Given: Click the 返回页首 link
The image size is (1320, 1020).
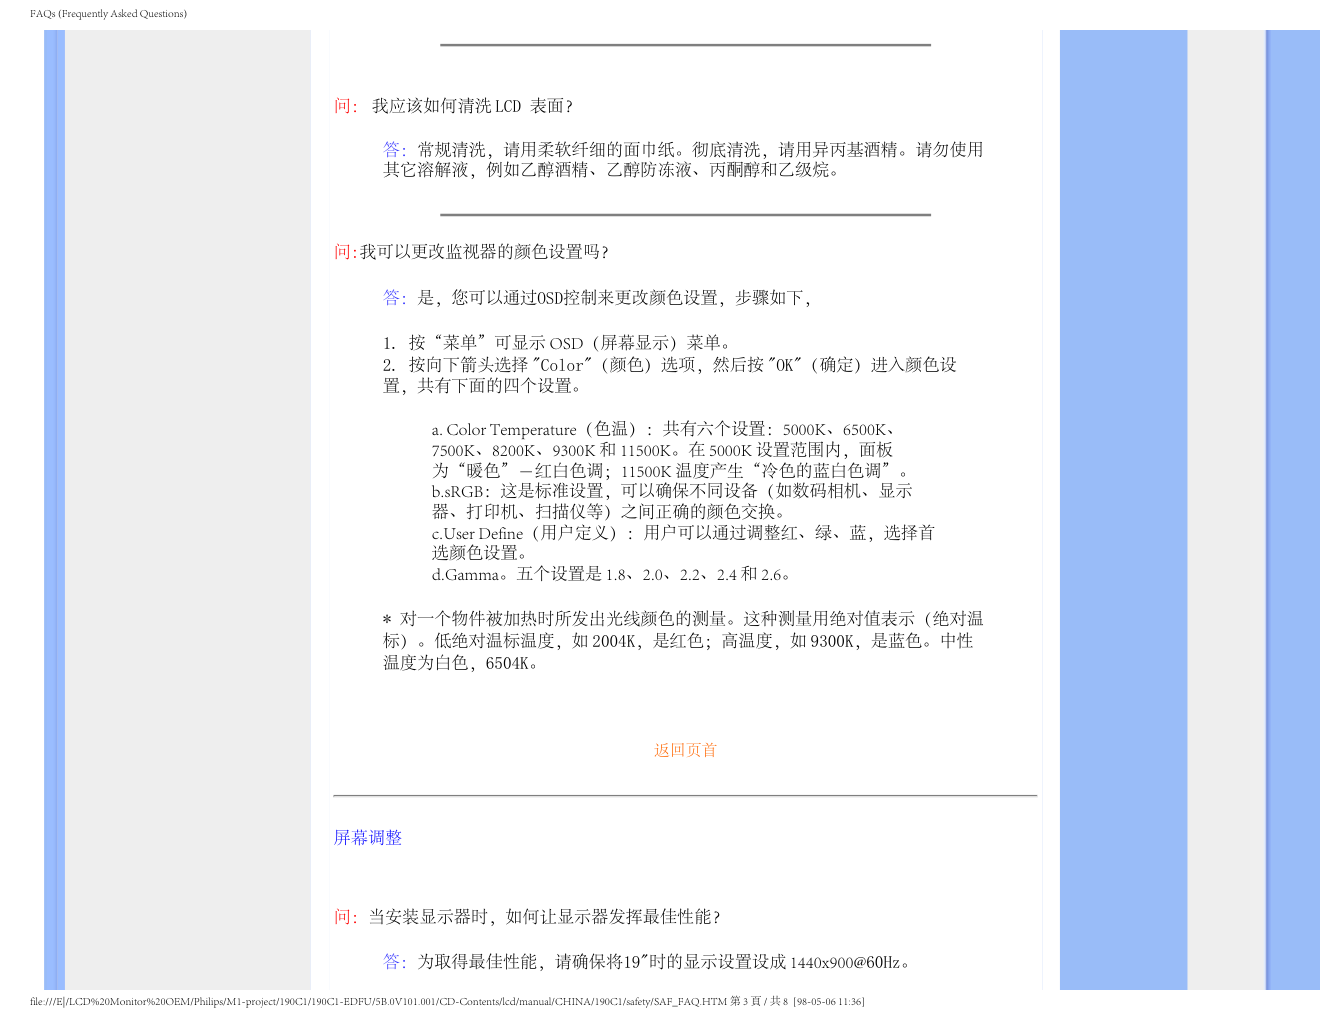Looking at the screenshot, I should pyautogui.click(x=685, y=750).
